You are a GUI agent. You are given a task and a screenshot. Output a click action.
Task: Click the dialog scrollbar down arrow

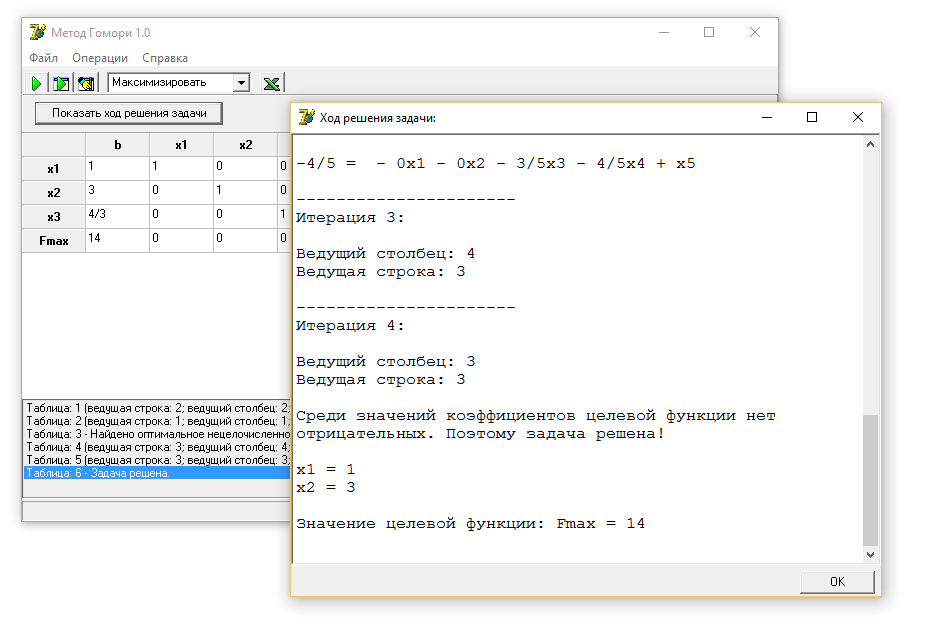871,554
